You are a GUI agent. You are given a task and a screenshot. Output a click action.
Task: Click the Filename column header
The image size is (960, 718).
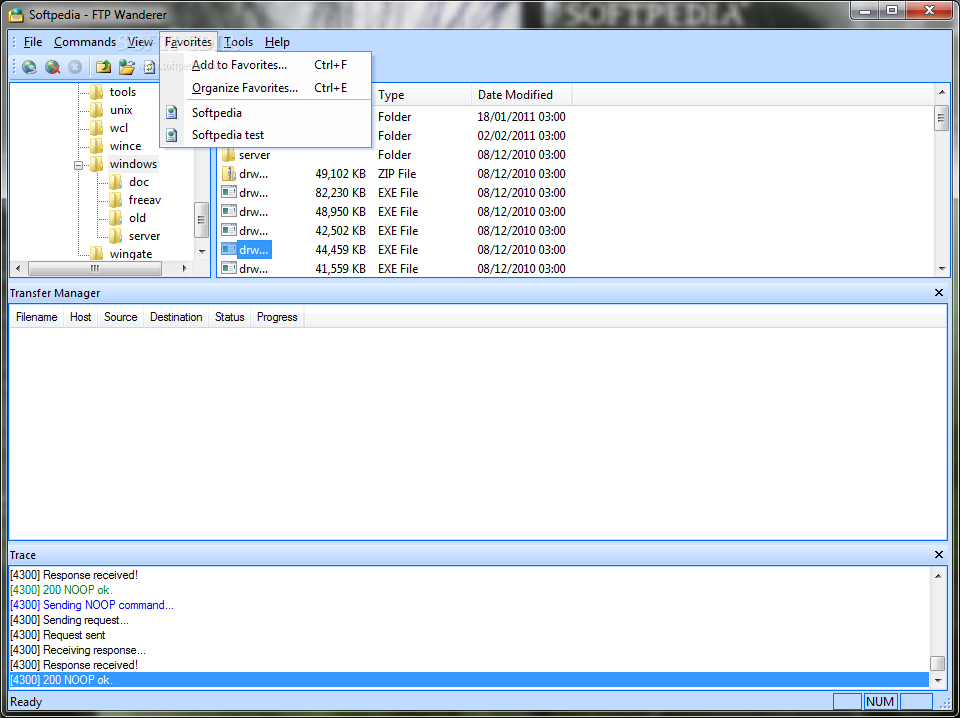37,317
